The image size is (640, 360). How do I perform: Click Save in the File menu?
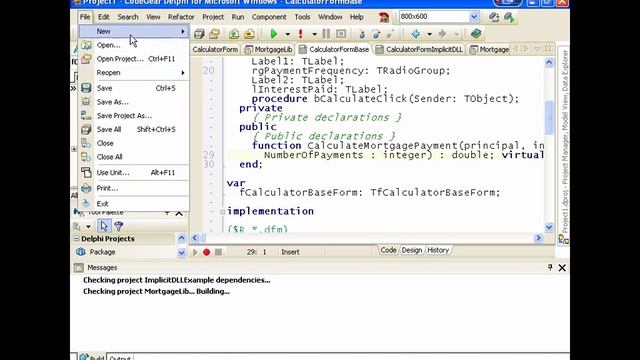click(133, 88)
